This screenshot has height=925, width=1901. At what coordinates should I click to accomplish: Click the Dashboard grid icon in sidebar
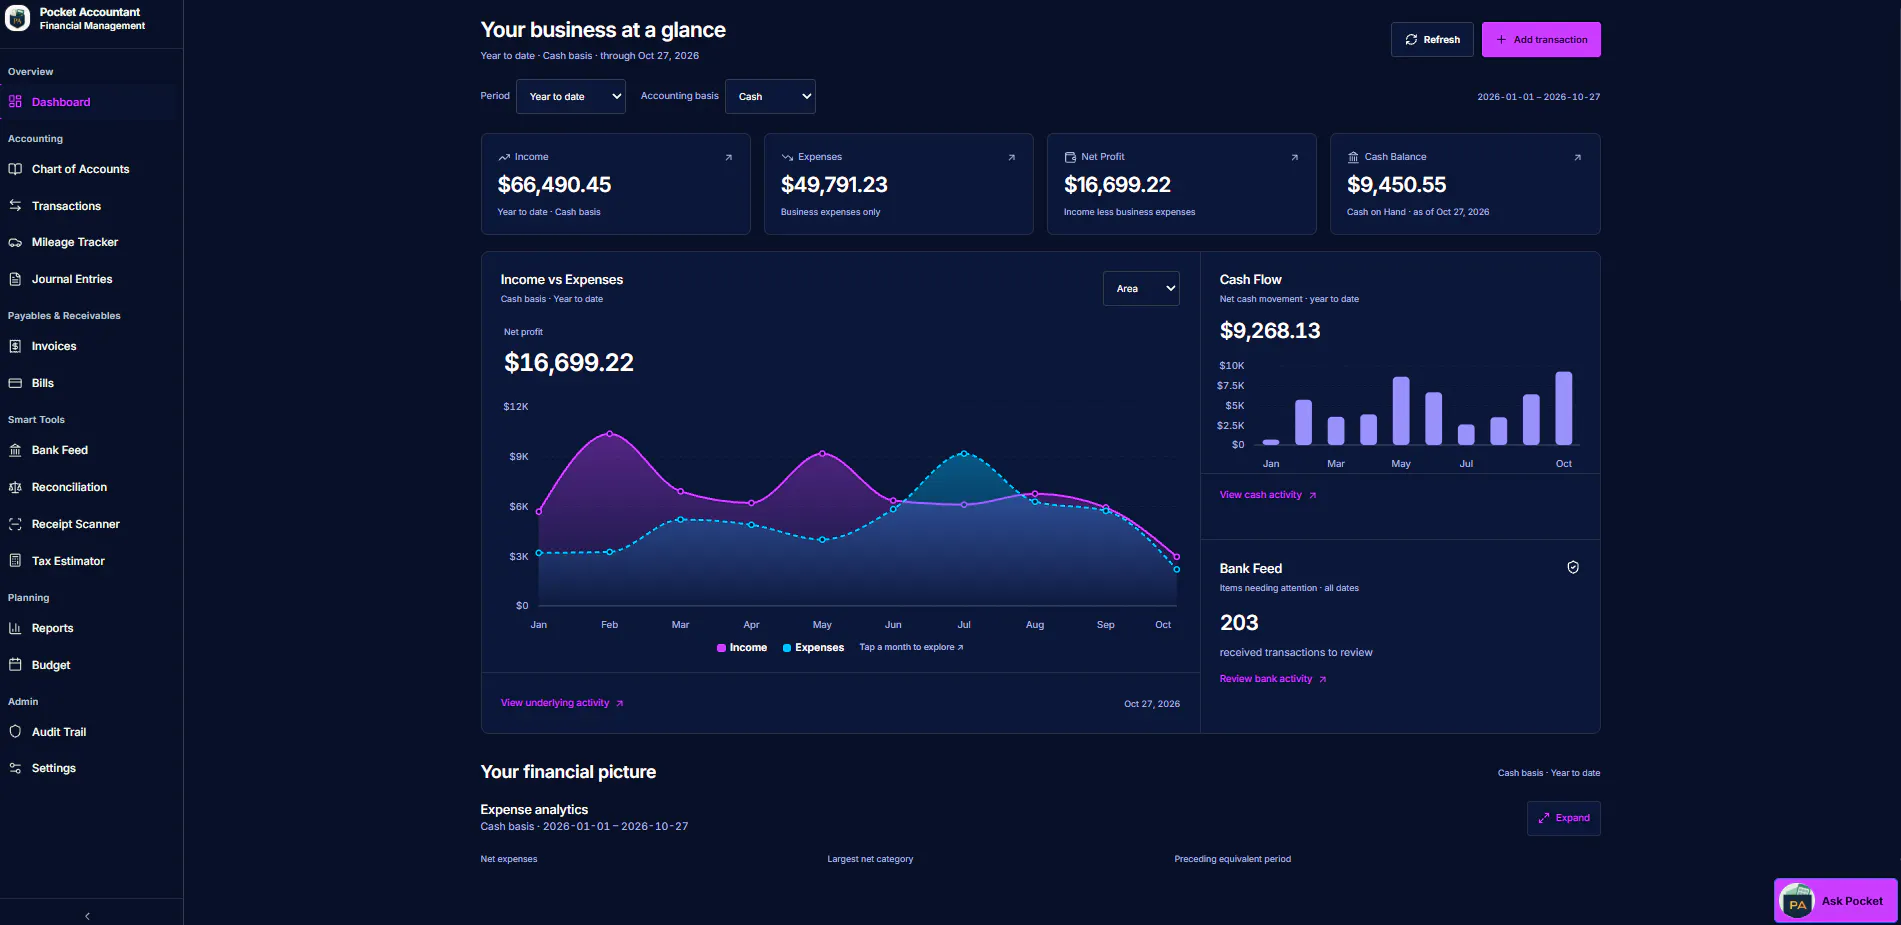tap(15, 102)
